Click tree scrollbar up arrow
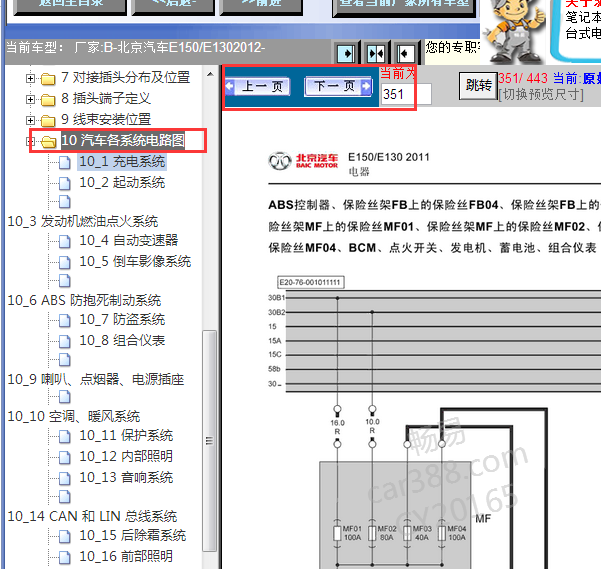This screenshot has width=601, height=569. [x=210, y=75]
